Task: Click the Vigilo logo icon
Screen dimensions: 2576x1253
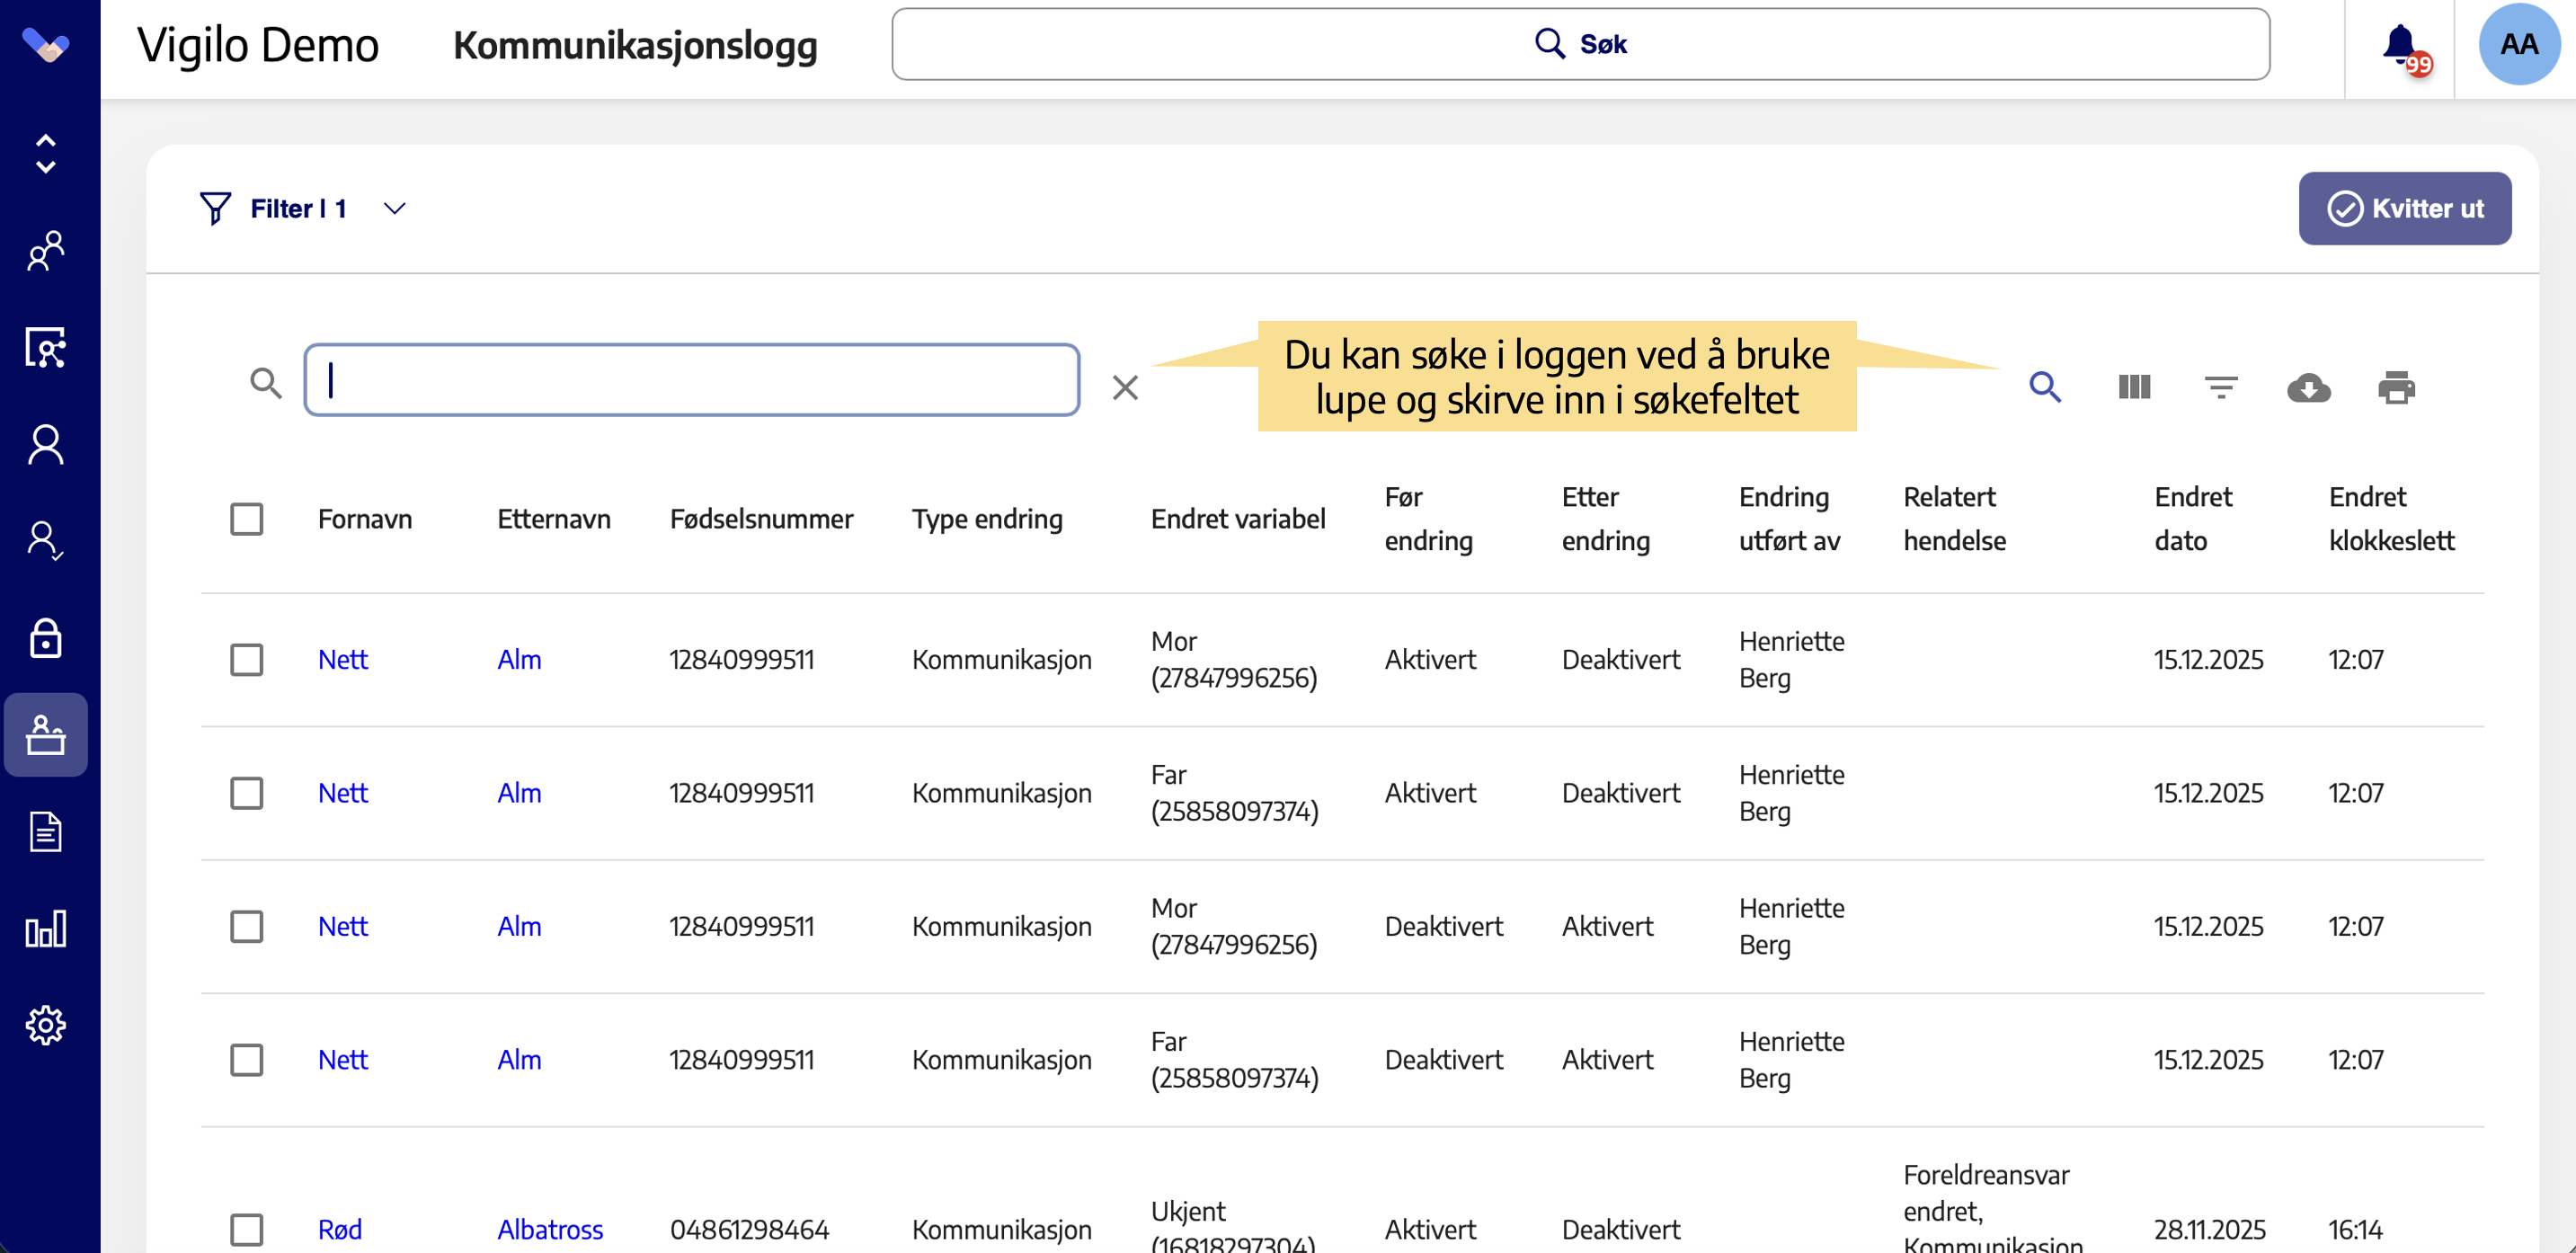Action: click(x=46, y=44)
